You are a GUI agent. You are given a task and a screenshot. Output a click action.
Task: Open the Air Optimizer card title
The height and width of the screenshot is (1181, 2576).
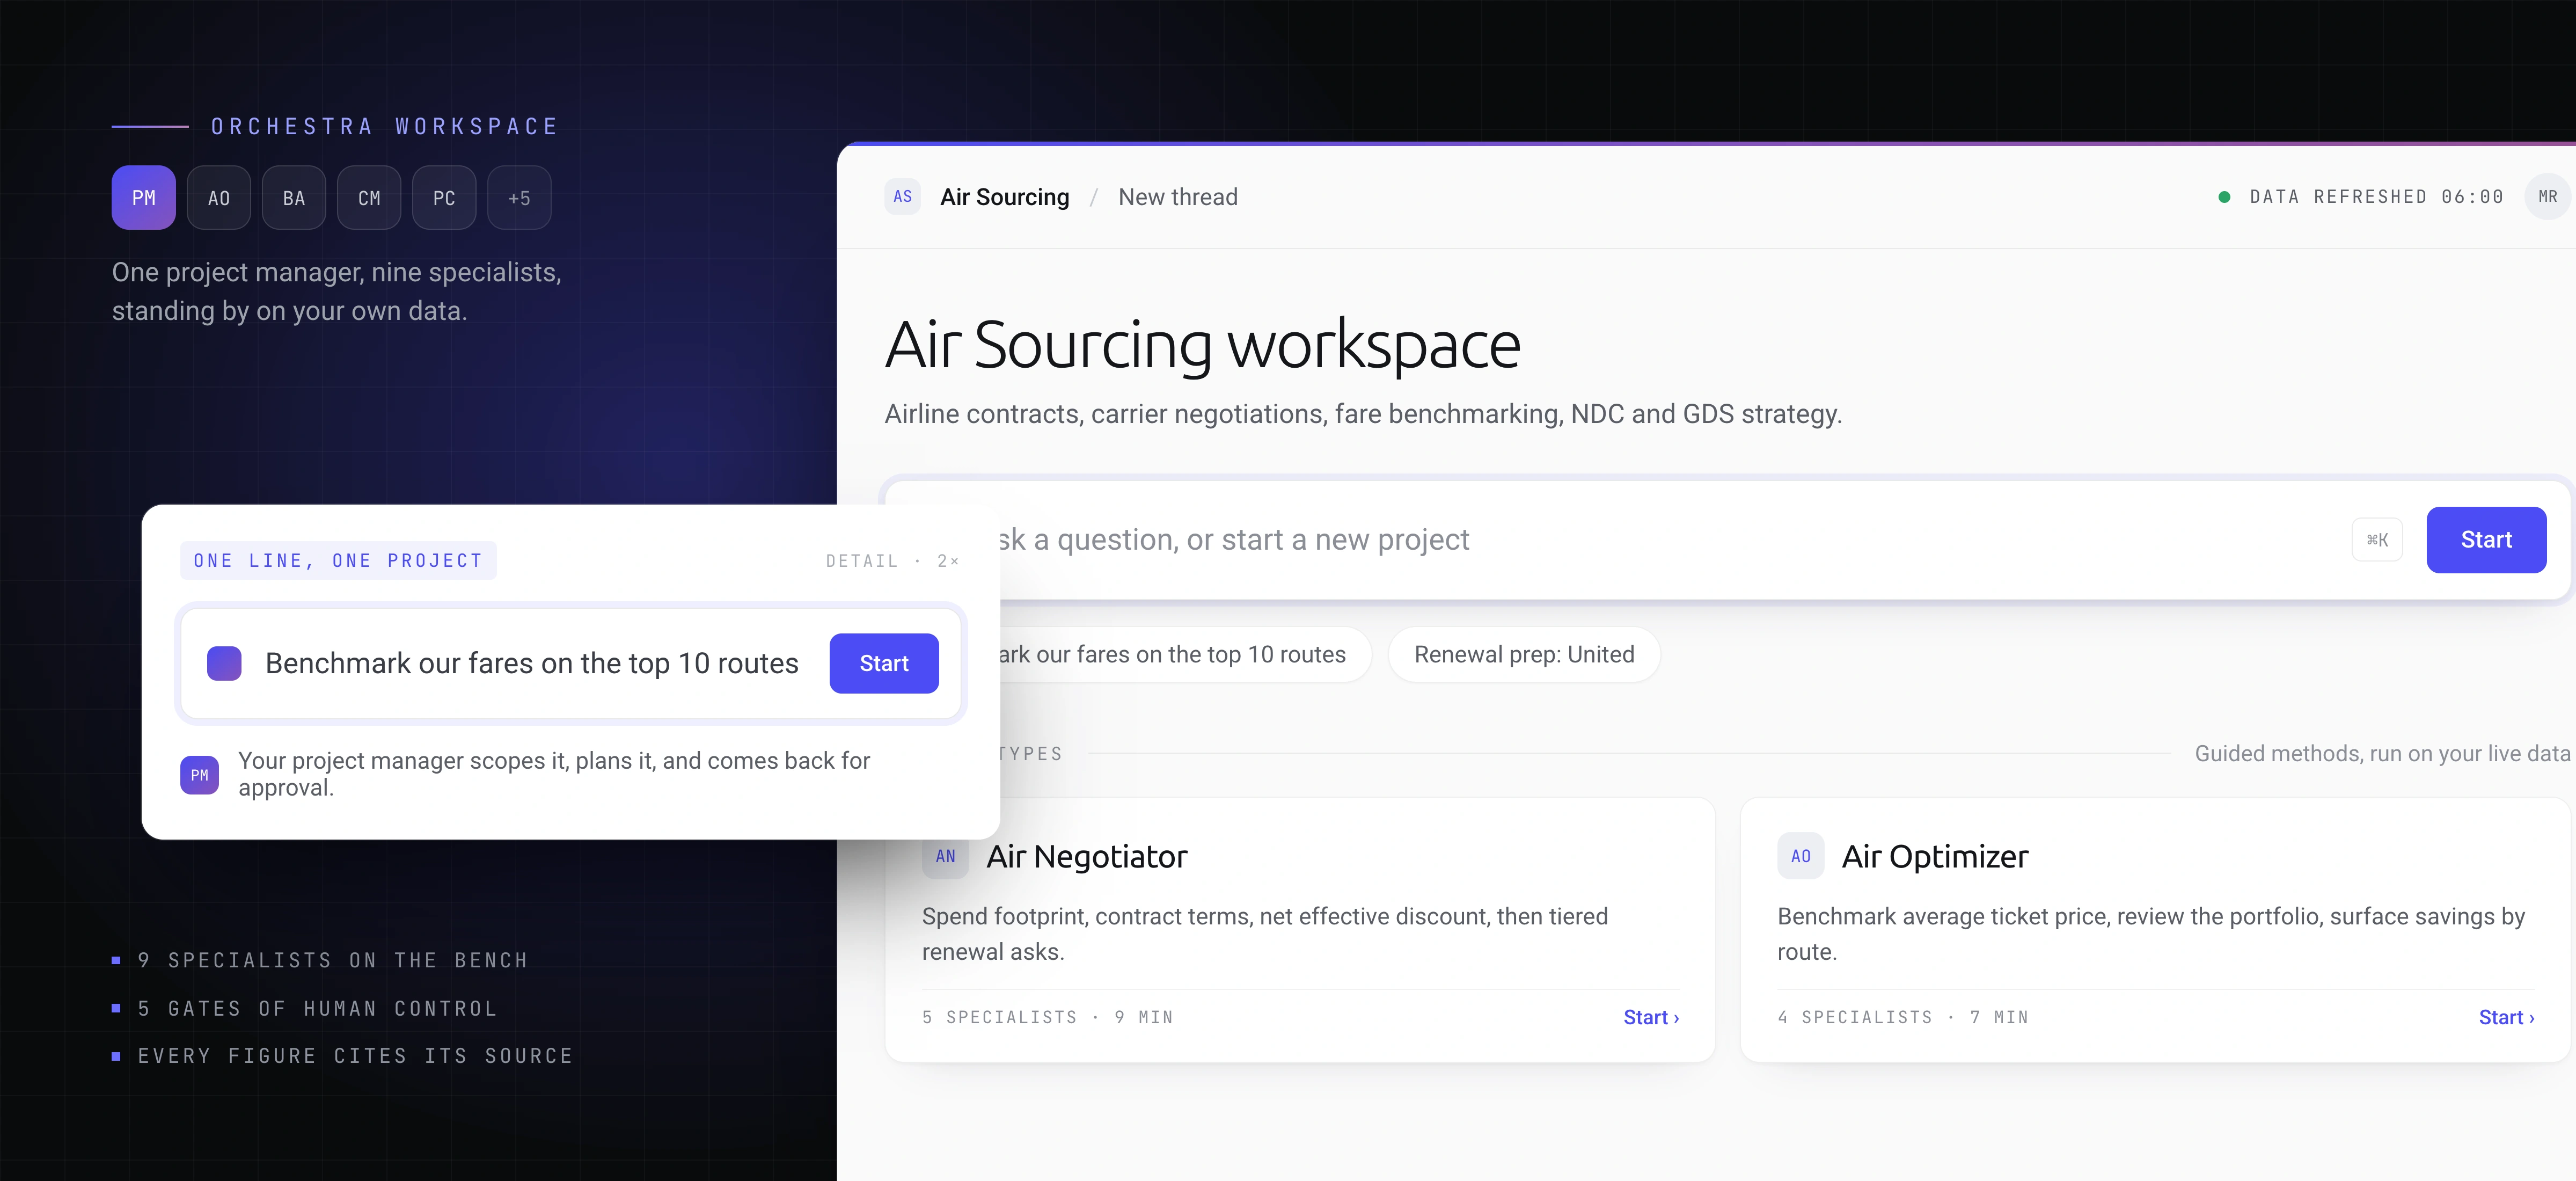coord(1934,856)
